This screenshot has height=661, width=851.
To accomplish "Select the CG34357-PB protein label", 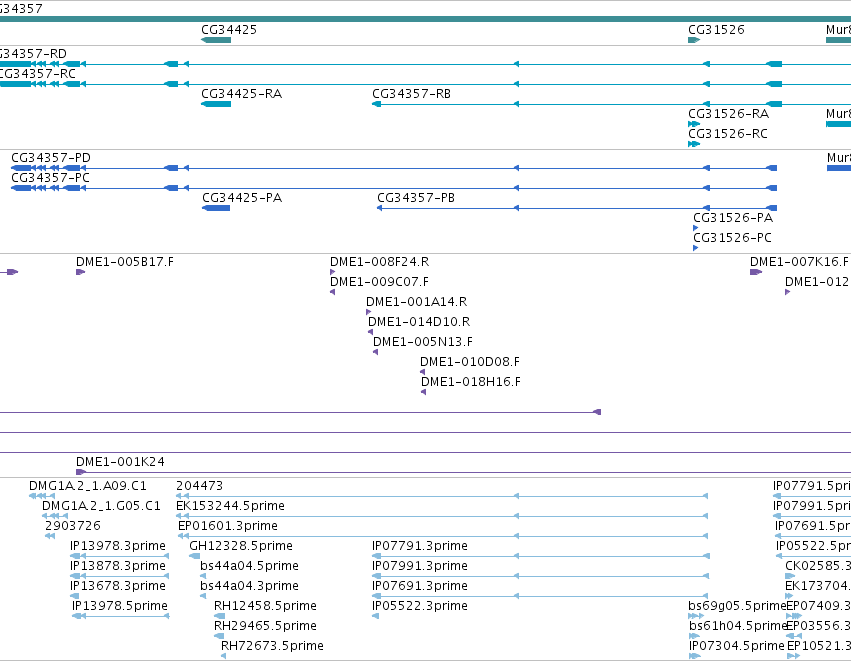I will (x=416, y=198).
